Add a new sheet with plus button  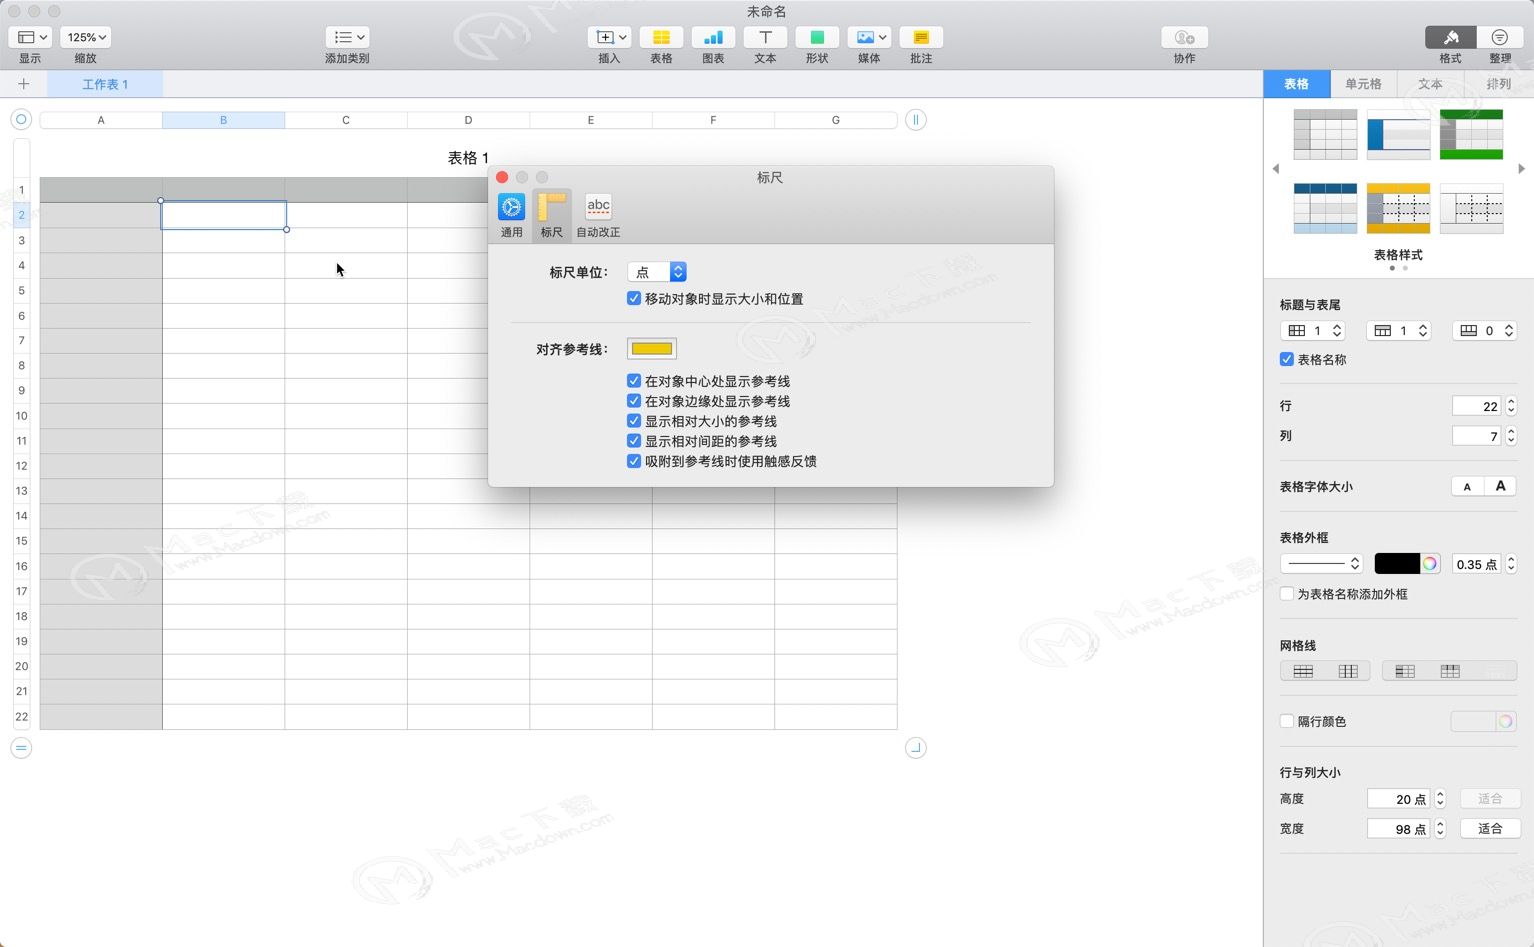(x=24, y=84)
